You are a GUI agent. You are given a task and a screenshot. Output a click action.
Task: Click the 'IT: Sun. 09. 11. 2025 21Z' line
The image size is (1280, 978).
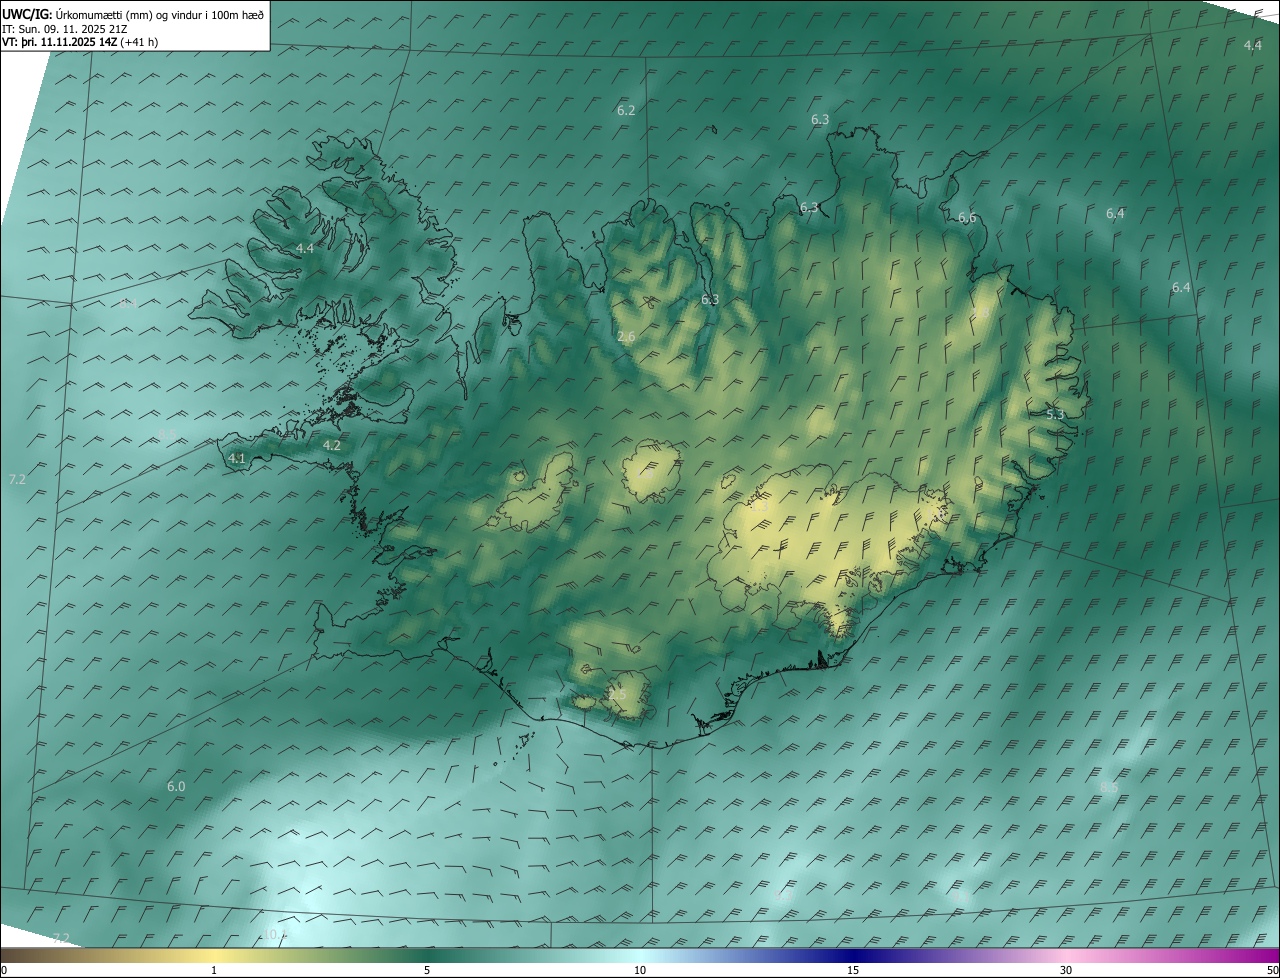point(66,28)
